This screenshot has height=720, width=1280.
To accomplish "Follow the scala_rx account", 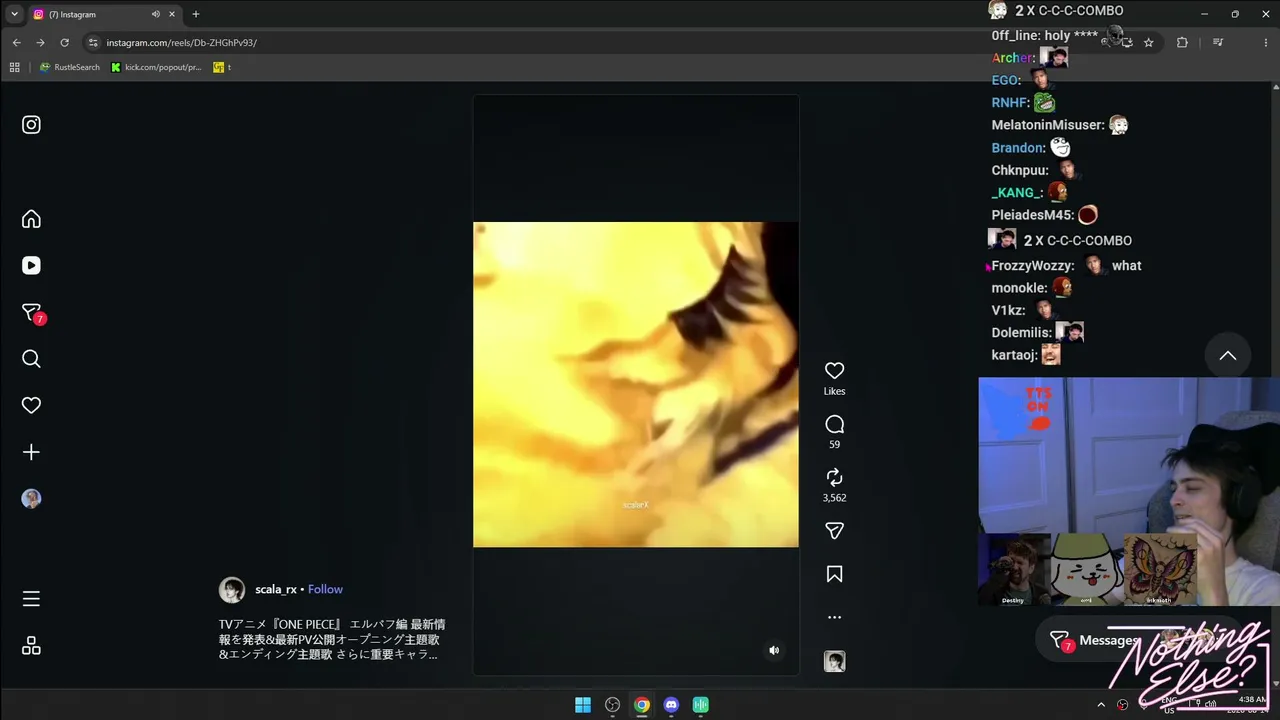I will tap(325, 590).
